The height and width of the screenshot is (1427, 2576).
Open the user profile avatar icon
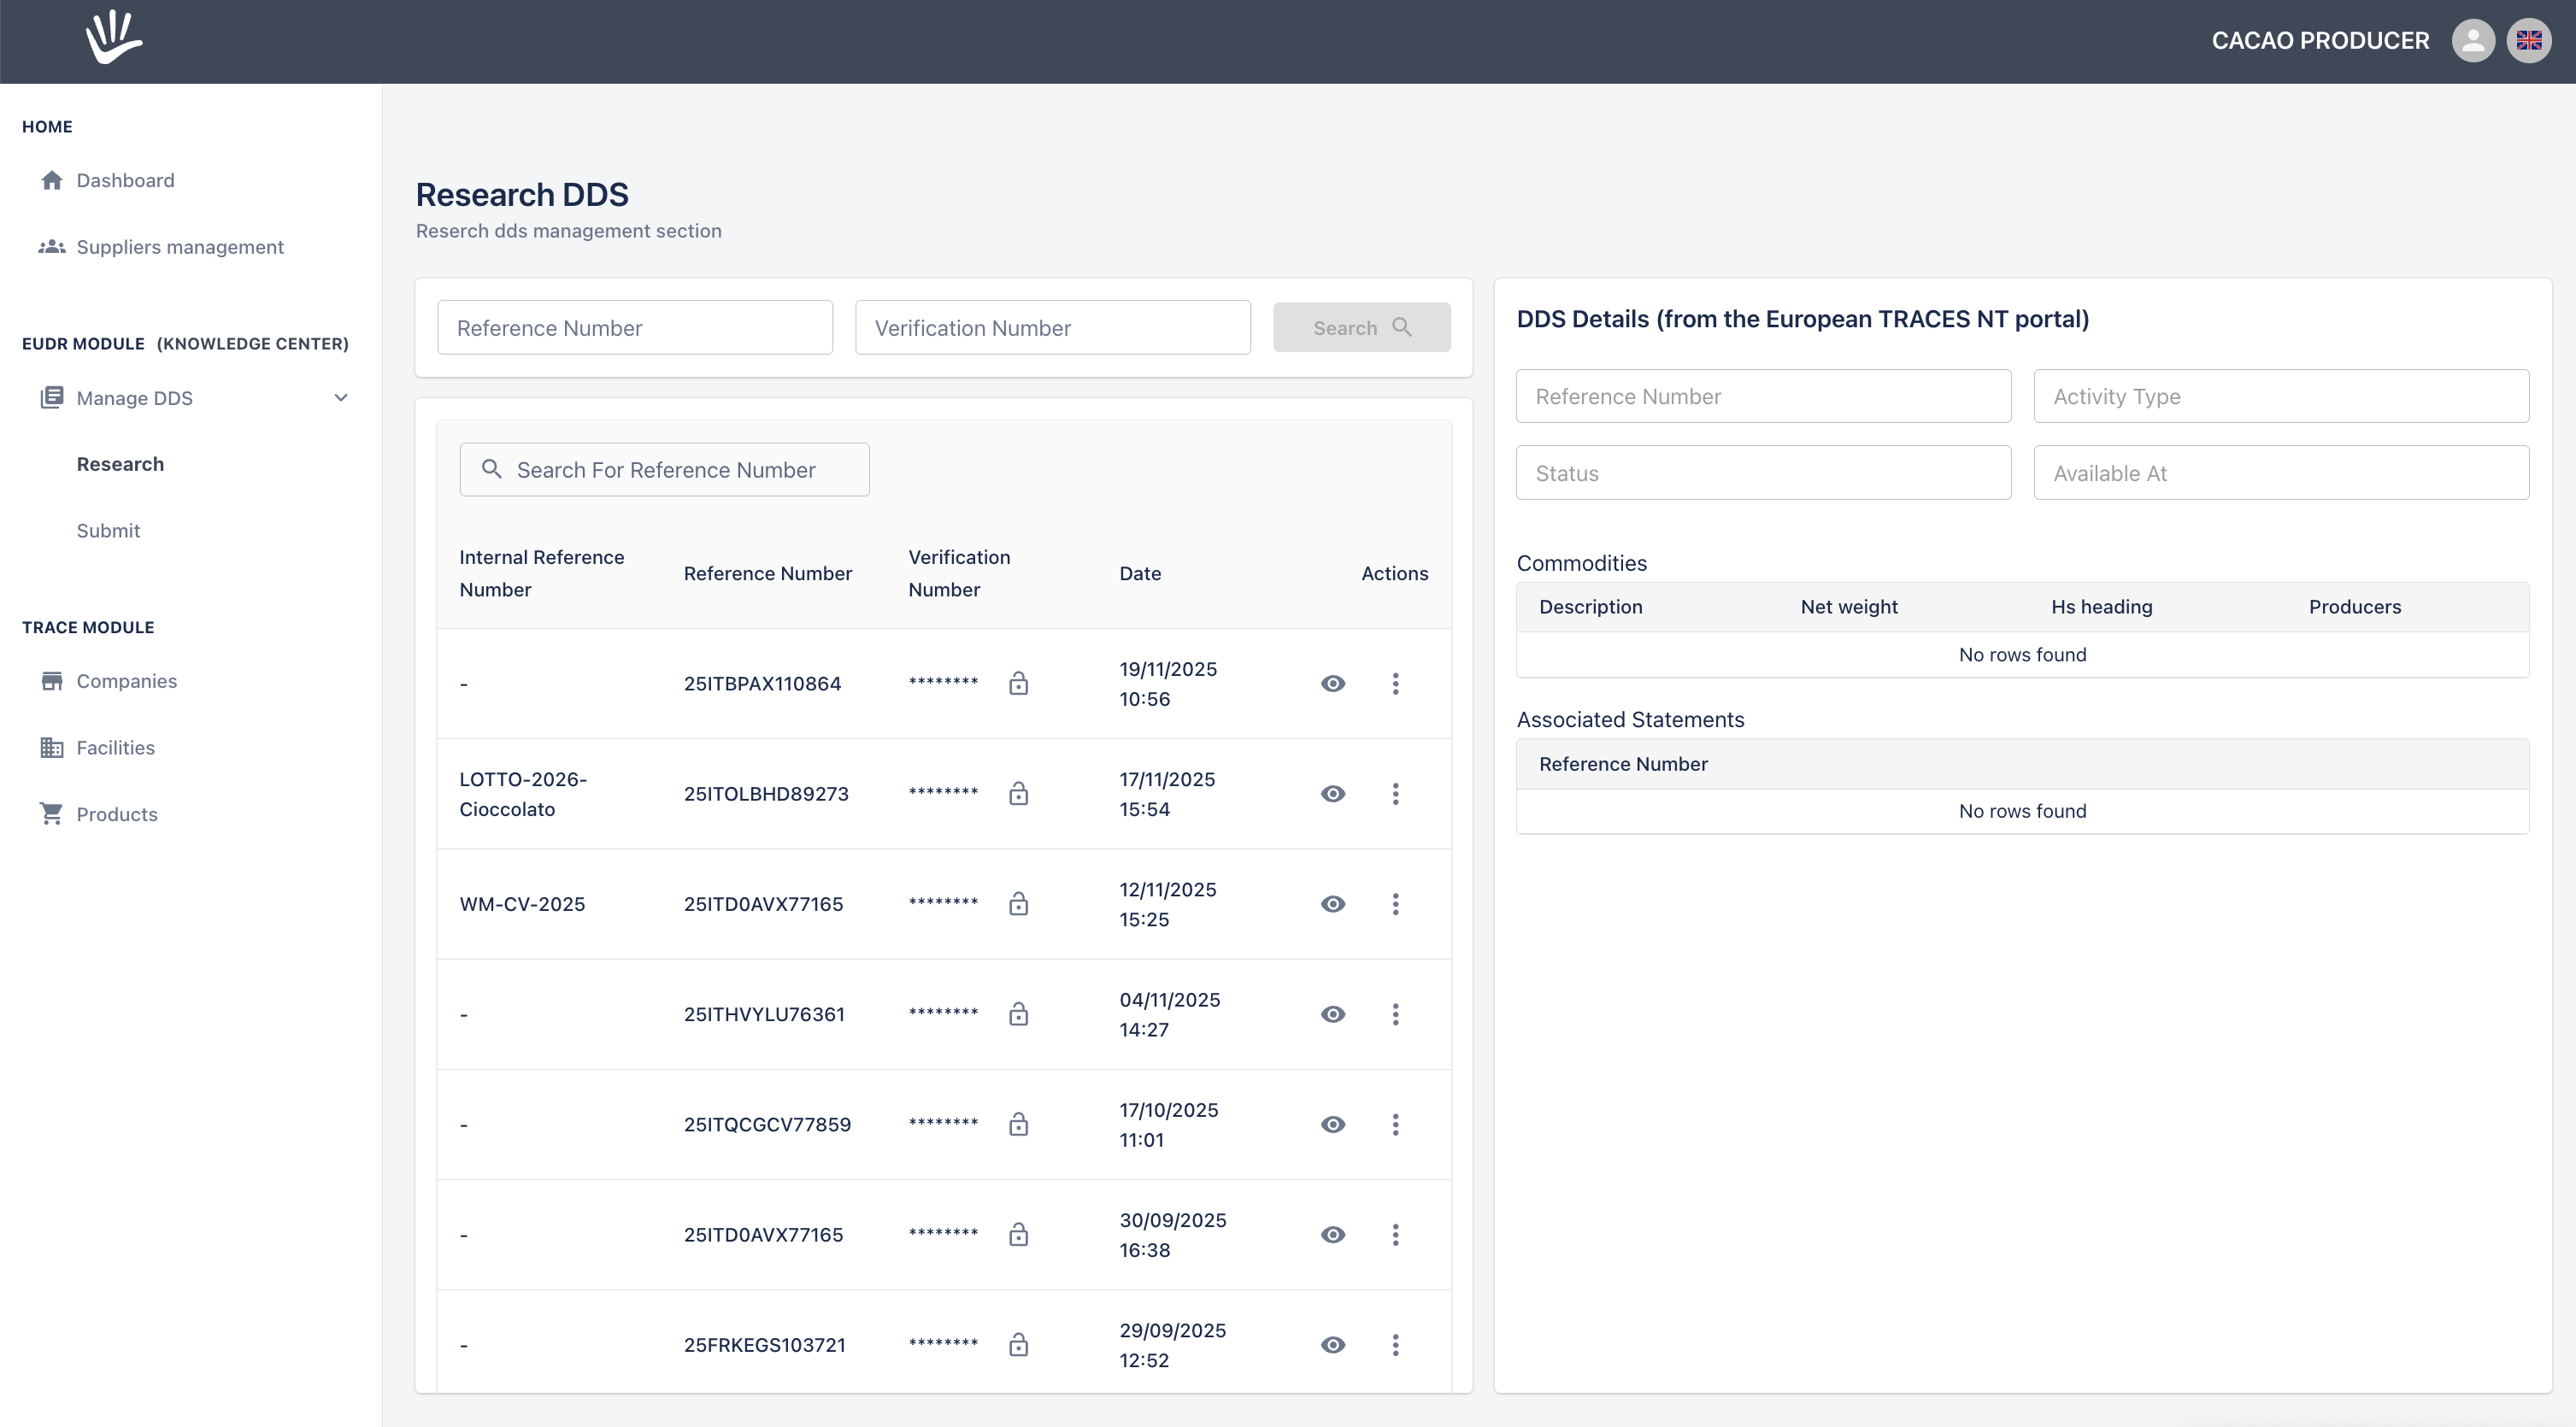2474,40
